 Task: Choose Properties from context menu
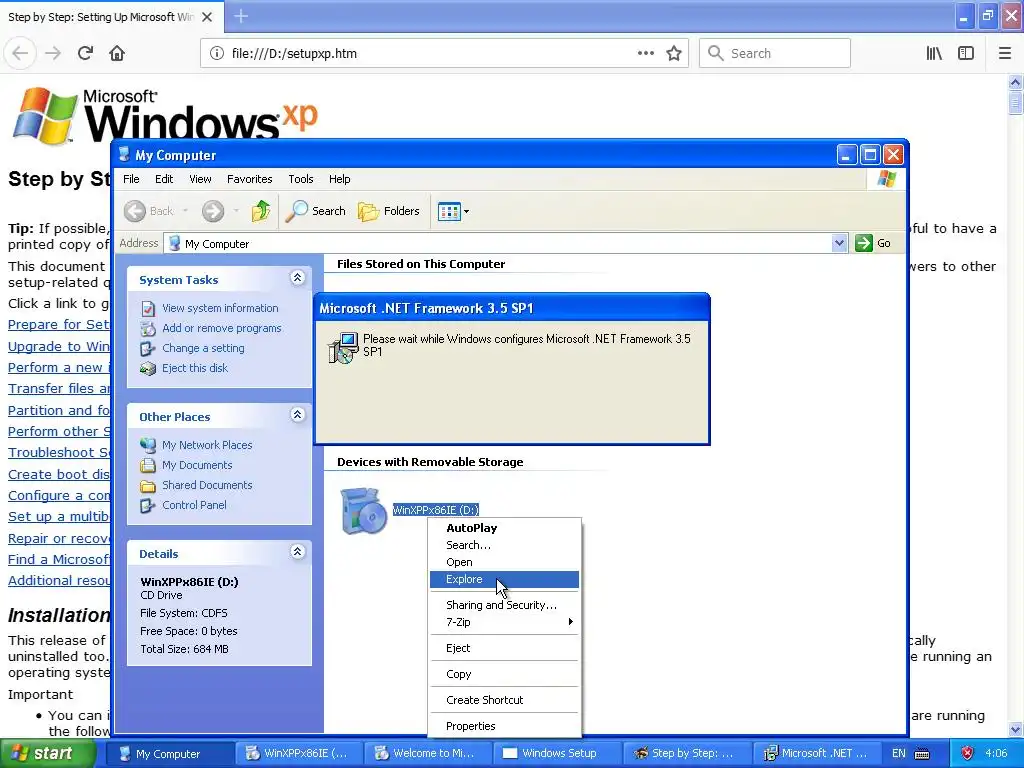coord(504,726)
